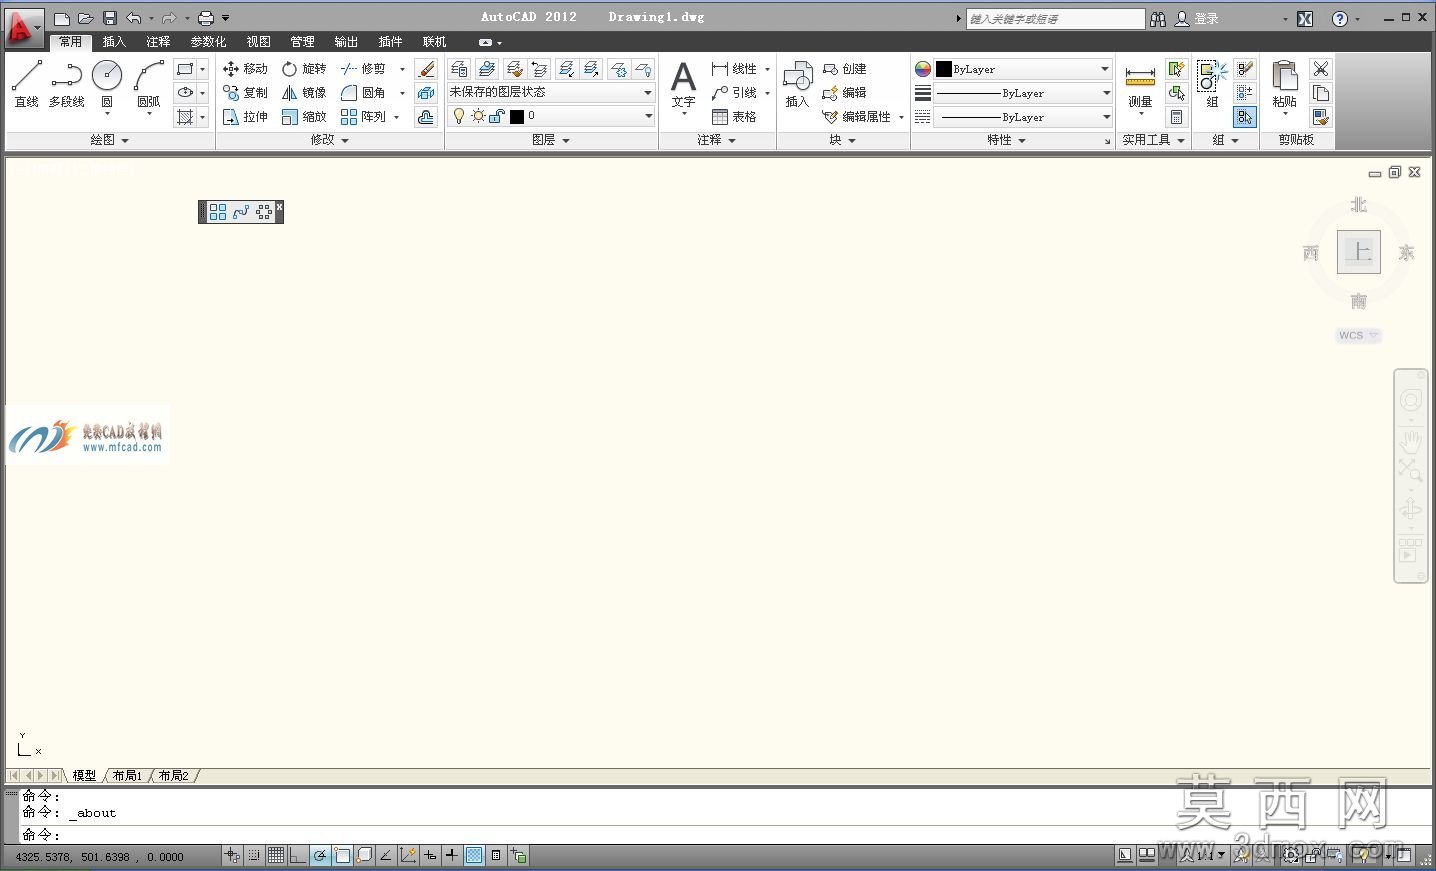
Task: Click the 表格 (Table) tool
Action: [x=734, y=117]
